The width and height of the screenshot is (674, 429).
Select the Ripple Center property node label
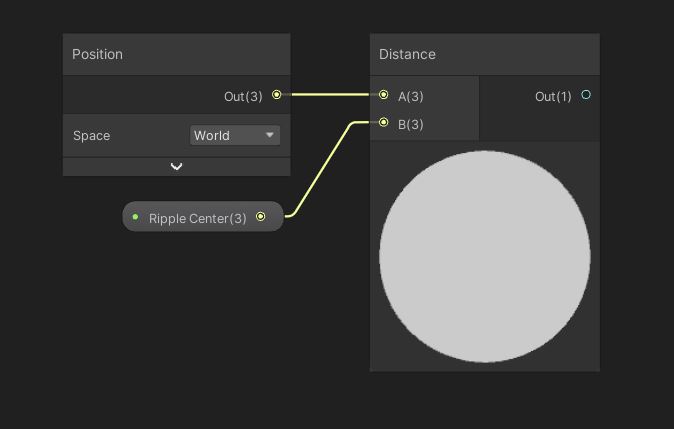197,218
